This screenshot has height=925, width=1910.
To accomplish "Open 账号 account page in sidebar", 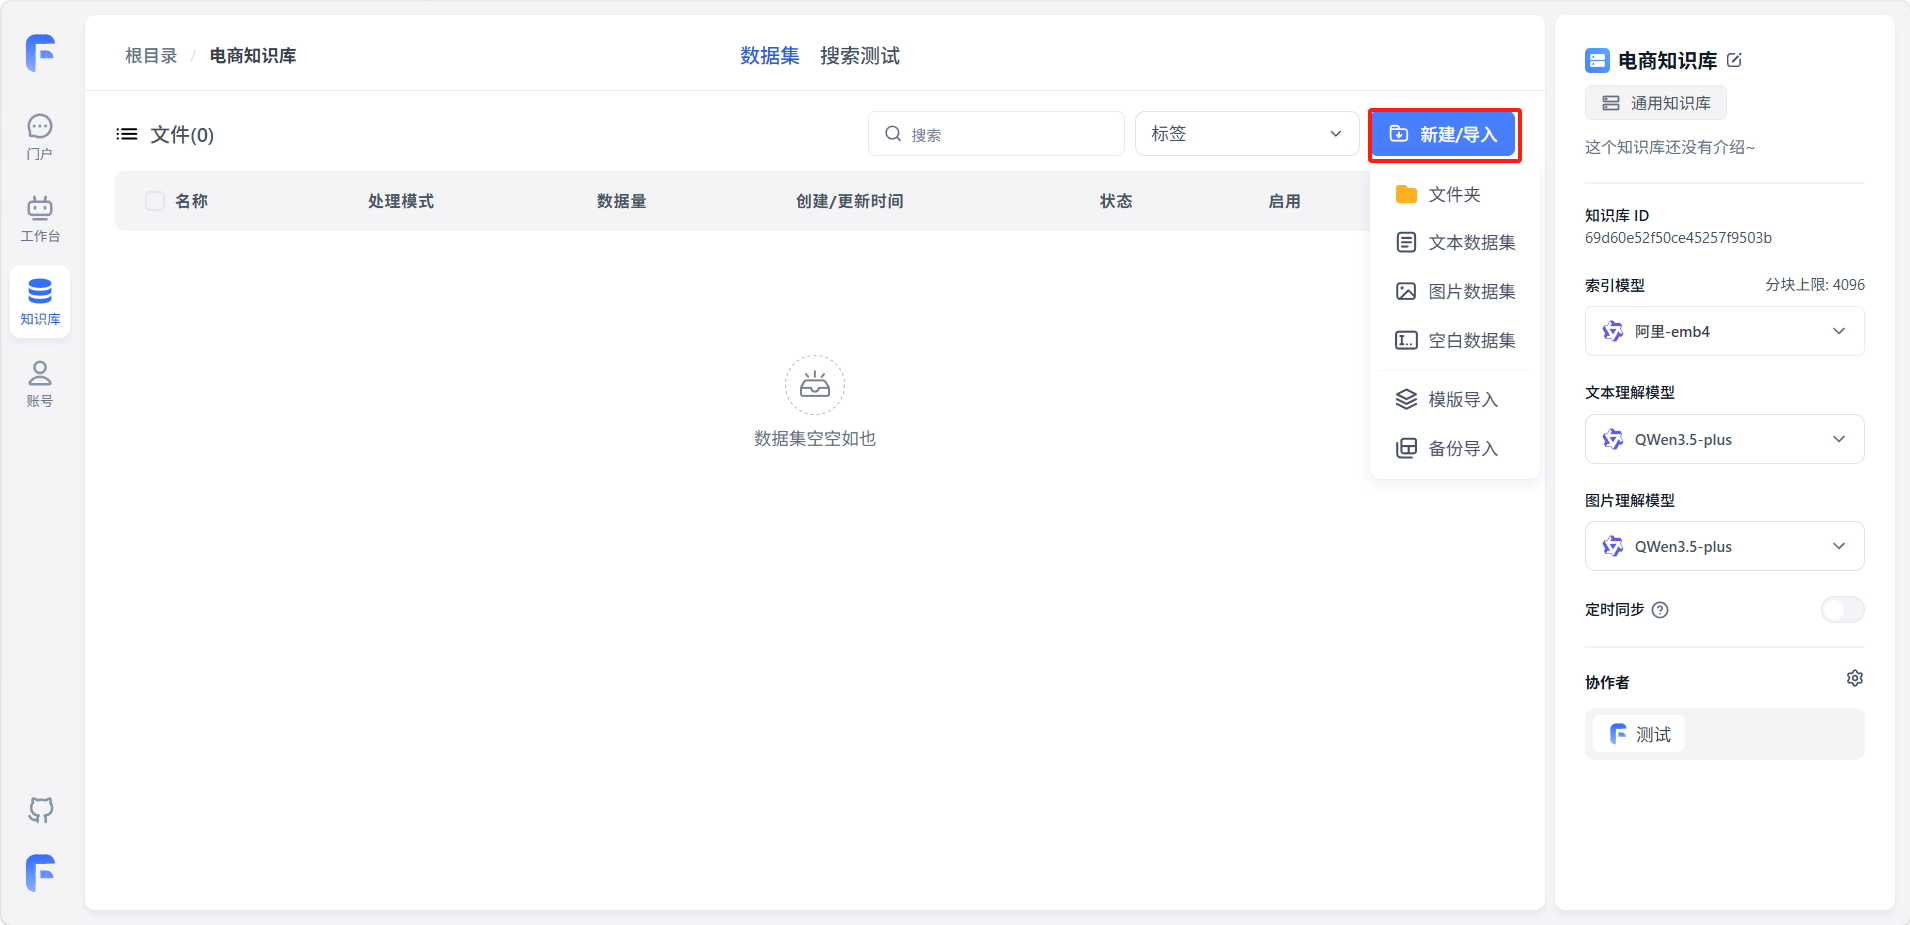I will [x=40, y=383].
